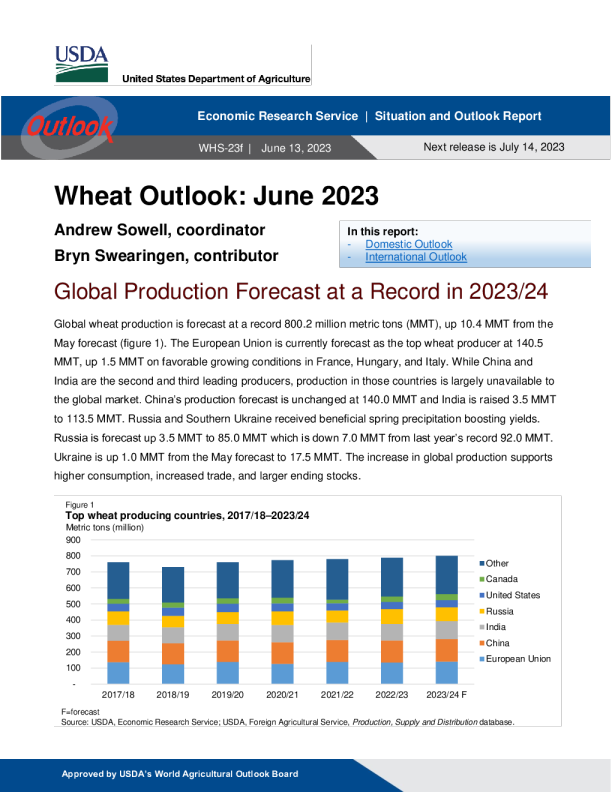Click the Global Production Forecast headline
The width and height of the screenshot is (612, 792).
point(301,294)
